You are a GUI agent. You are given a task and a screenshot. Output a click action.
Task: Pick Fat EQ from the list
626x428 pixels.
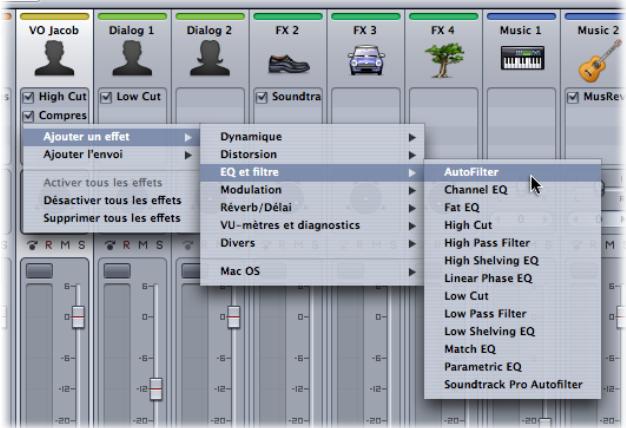(x=513, y=208)
